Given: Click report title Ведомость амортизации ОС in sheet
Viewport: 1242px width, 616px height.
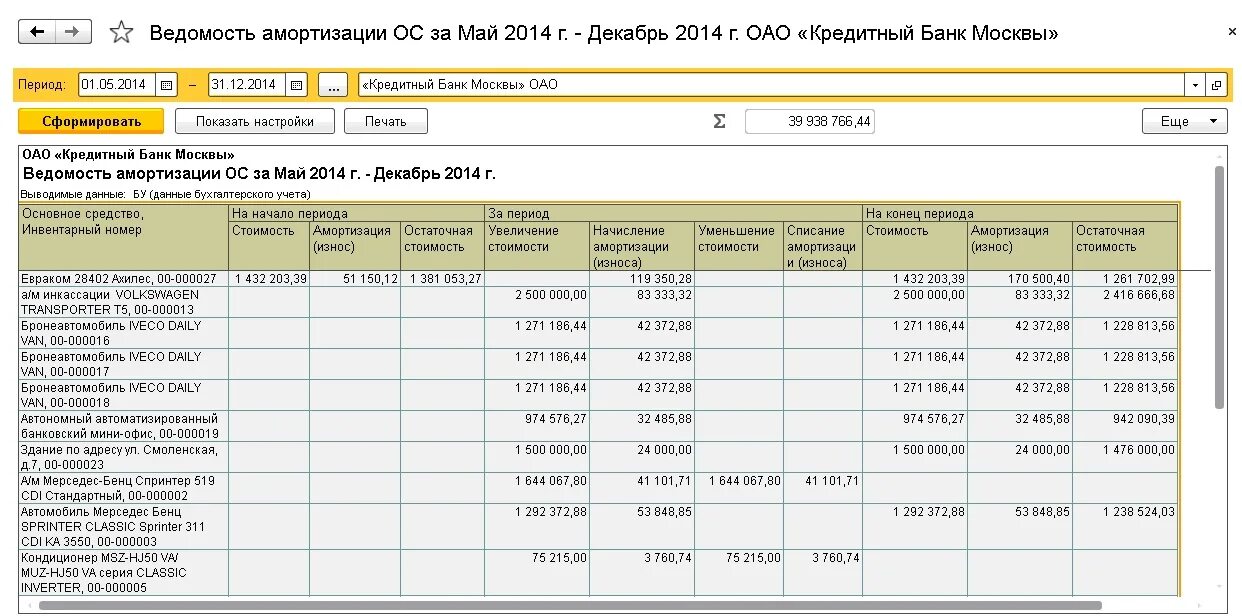Looking at the screenshot, I should pos(259,173).
